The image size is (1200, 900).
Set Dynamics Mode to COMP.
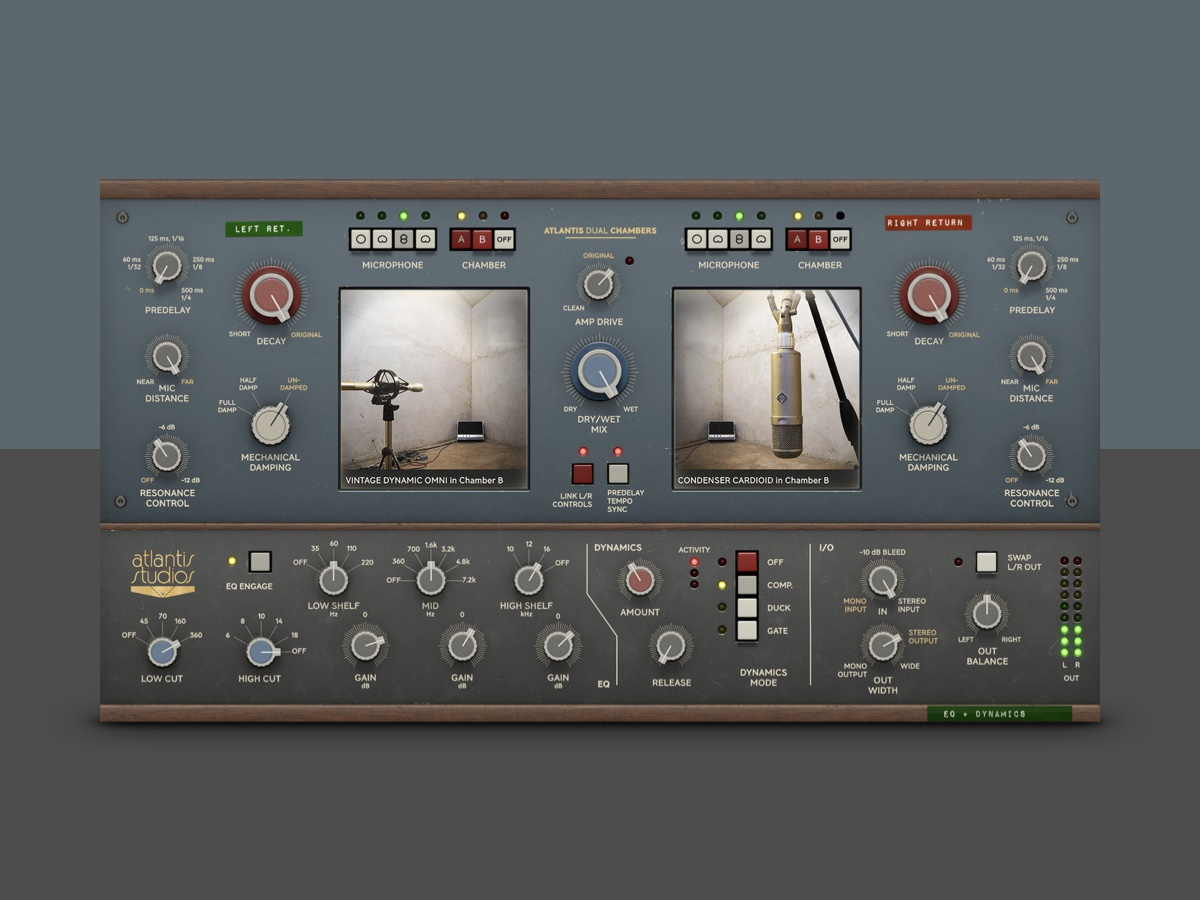click(x=747, y=584)
